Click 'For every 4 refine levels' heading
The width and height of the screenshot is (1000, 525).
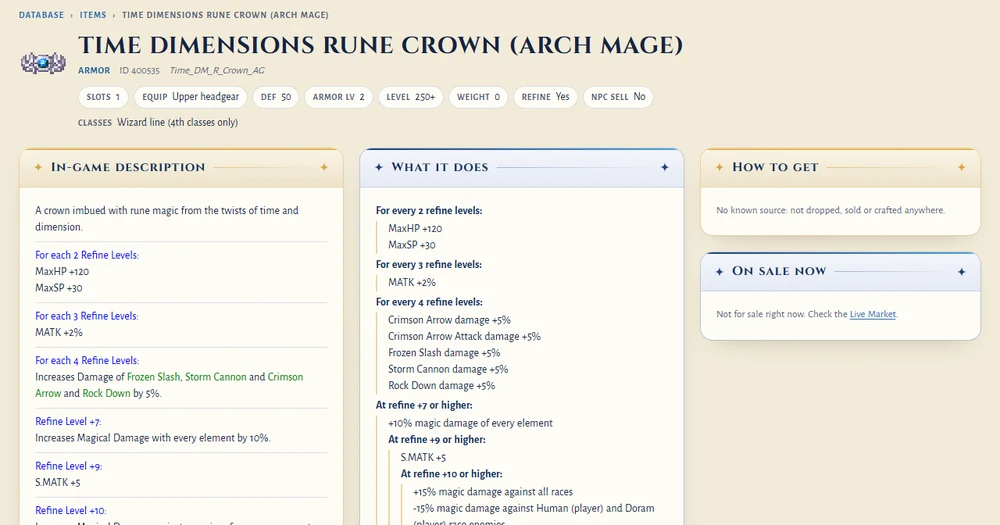point(429,302)
